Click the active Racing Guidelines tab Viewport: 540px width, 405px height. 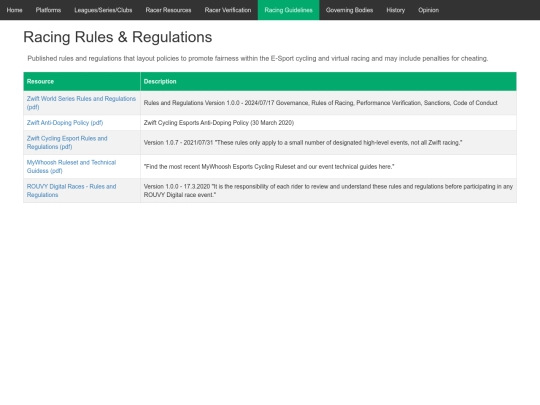pyautogui.click(x=289, y=10)
